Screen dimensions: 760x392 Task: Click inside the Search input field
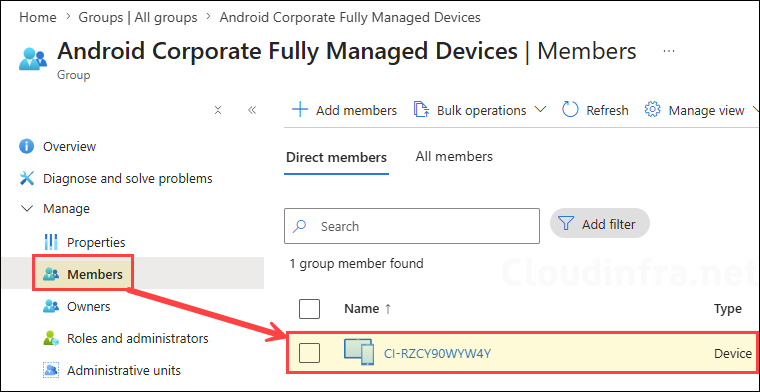[x=412, y=226]
